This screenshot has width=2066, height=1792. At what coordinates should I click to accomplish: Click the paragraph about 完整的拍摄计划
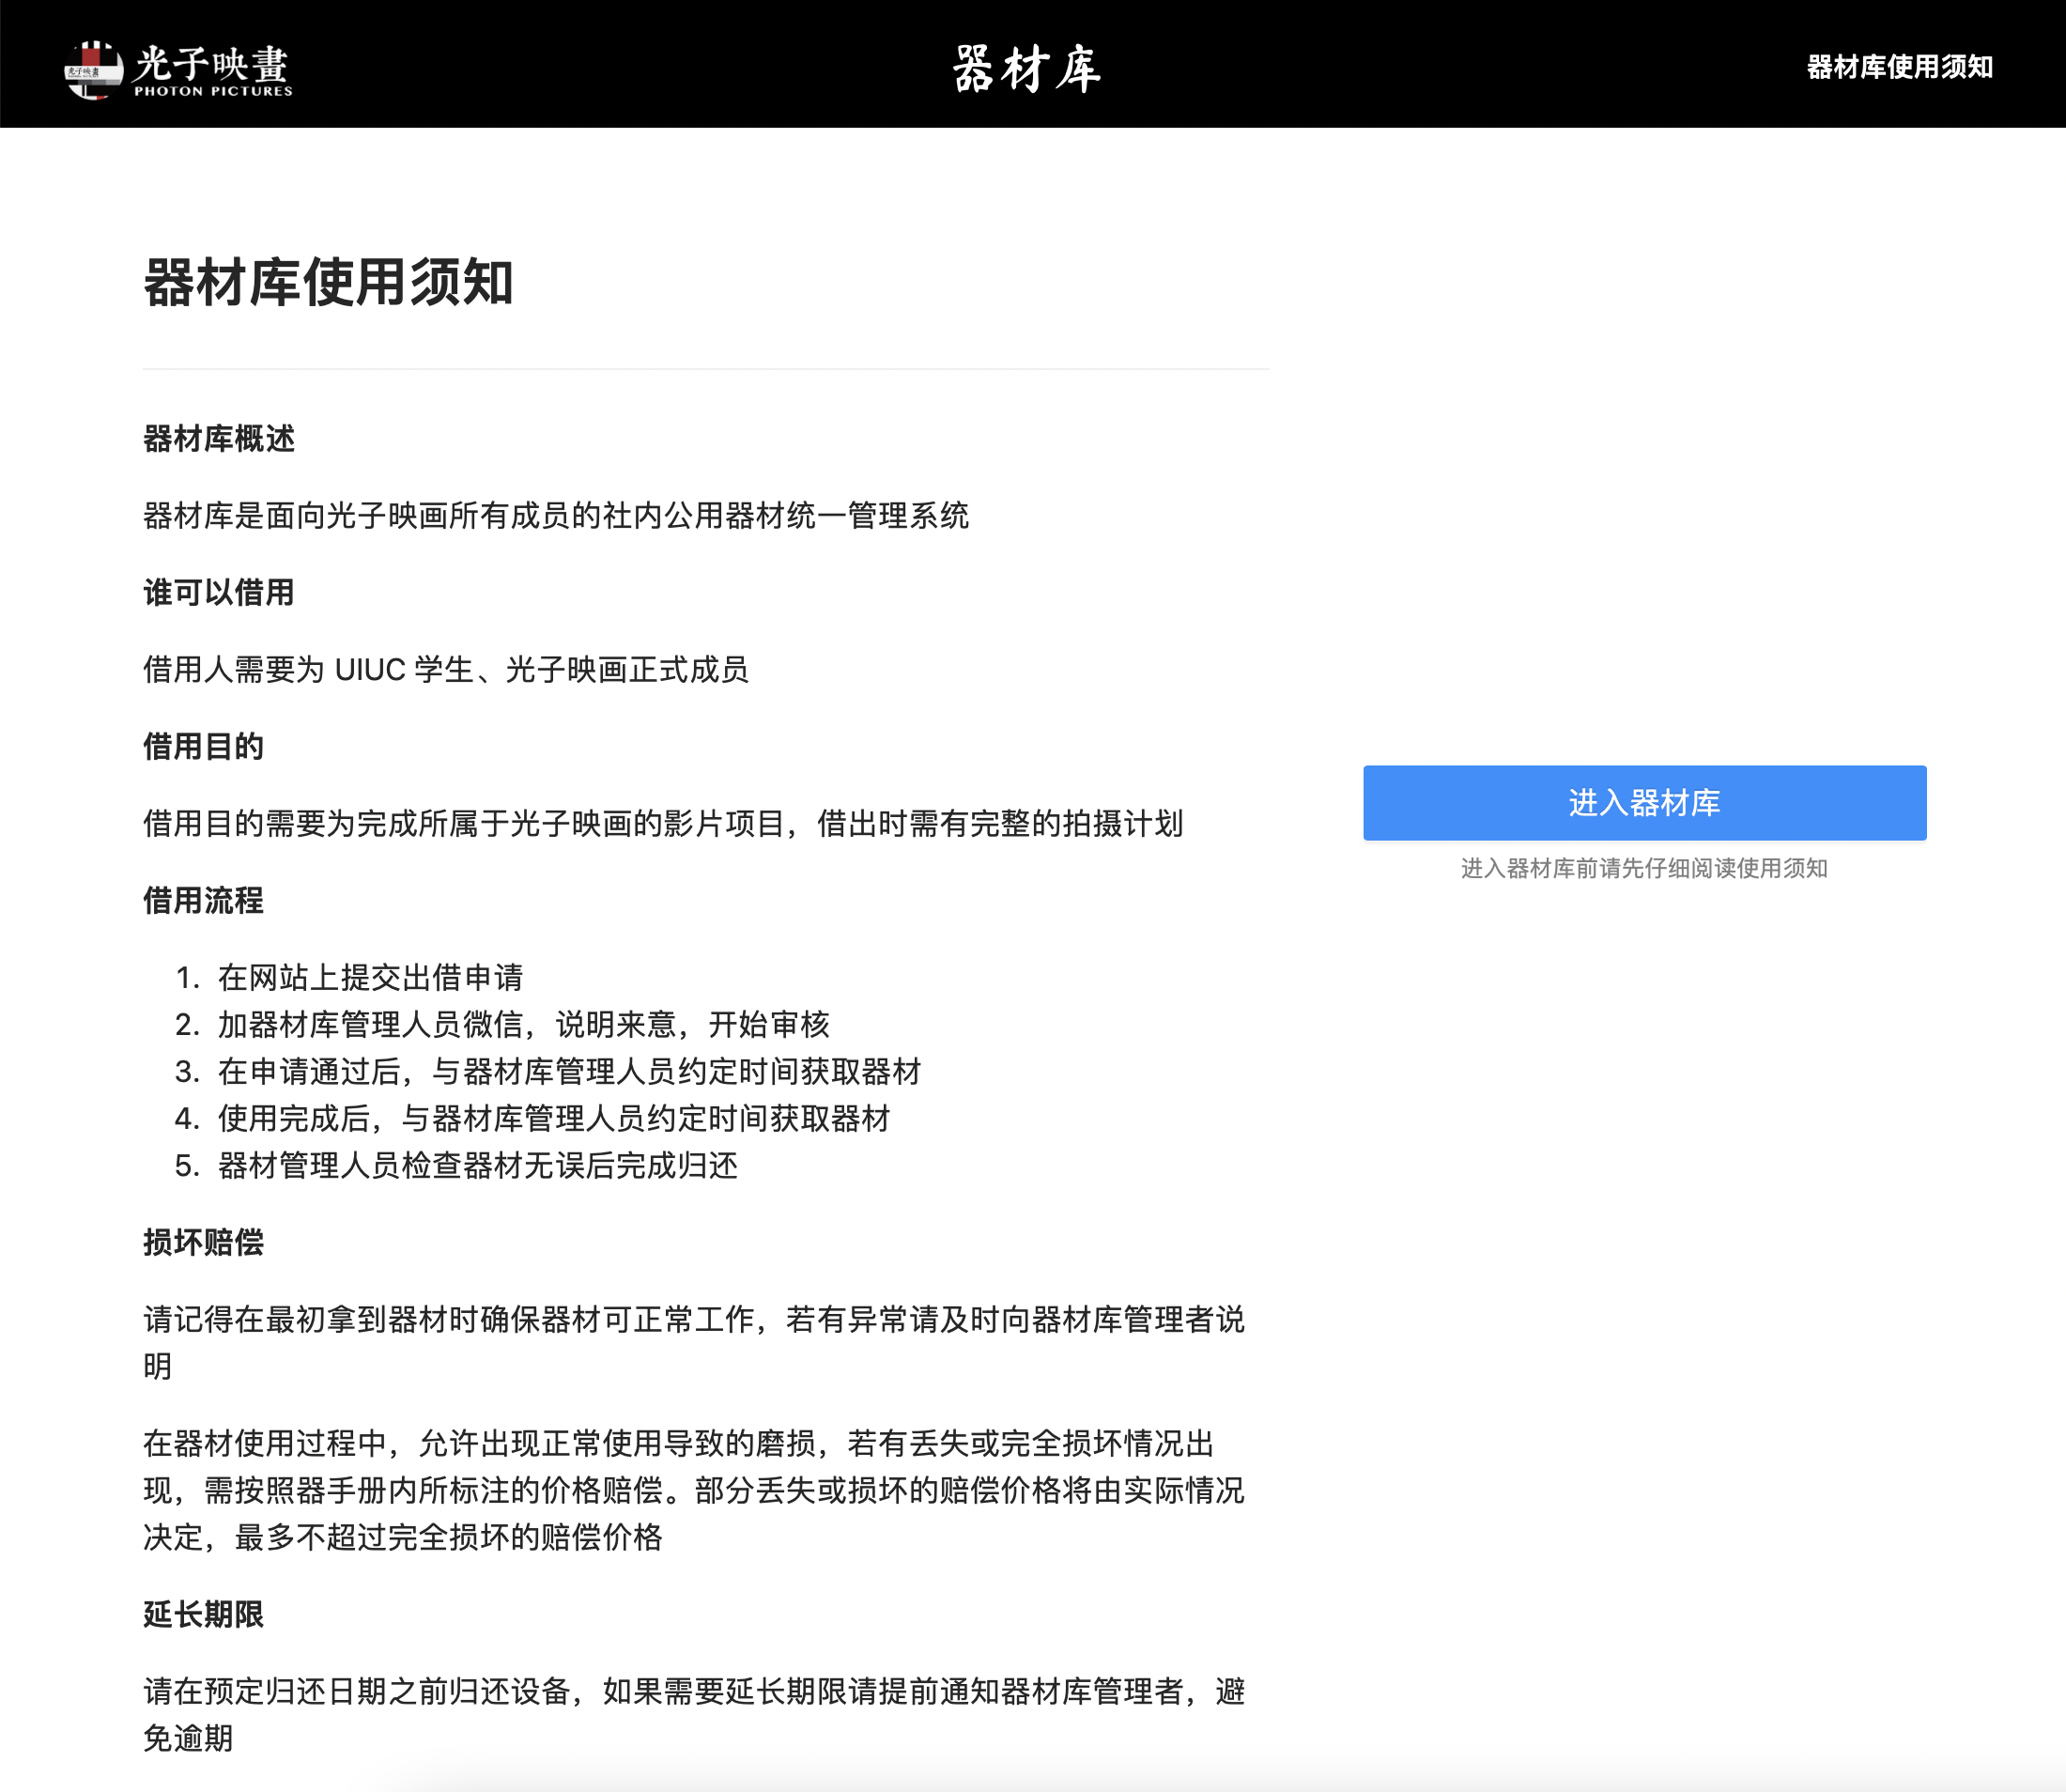[662, 823]
